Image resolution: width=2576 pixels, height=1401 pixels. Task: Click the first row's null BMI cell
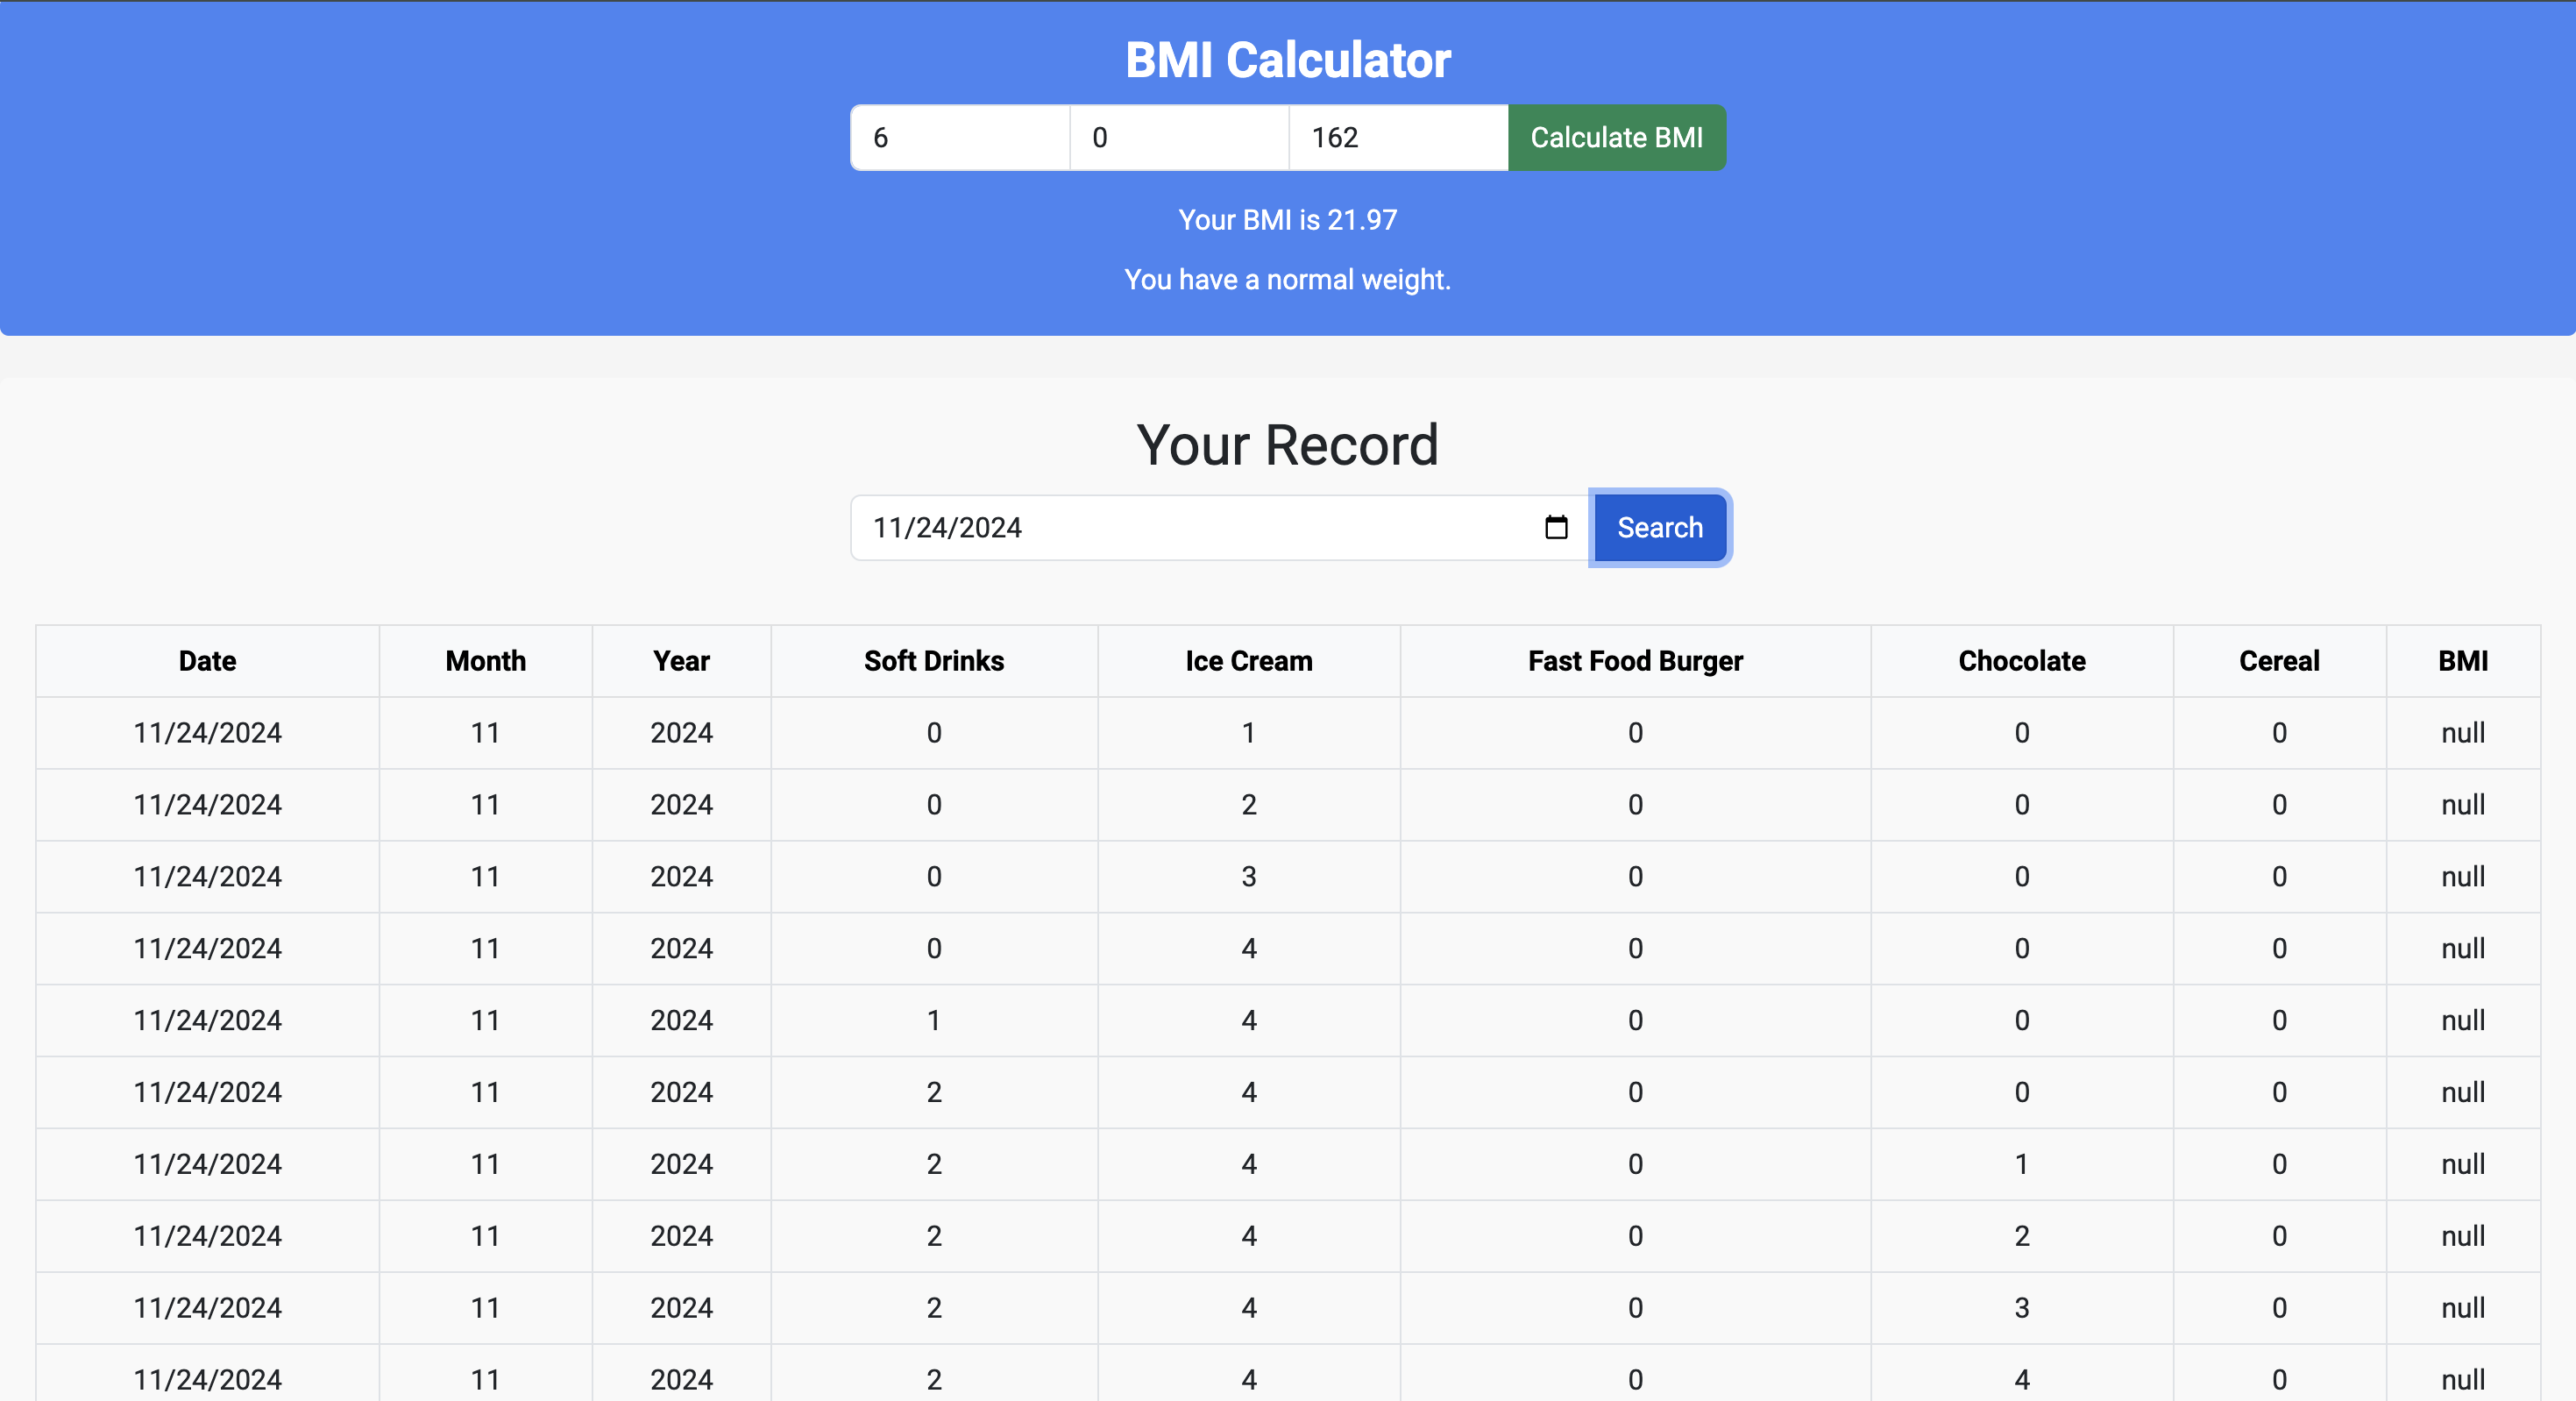click(x=2462, y=733)
